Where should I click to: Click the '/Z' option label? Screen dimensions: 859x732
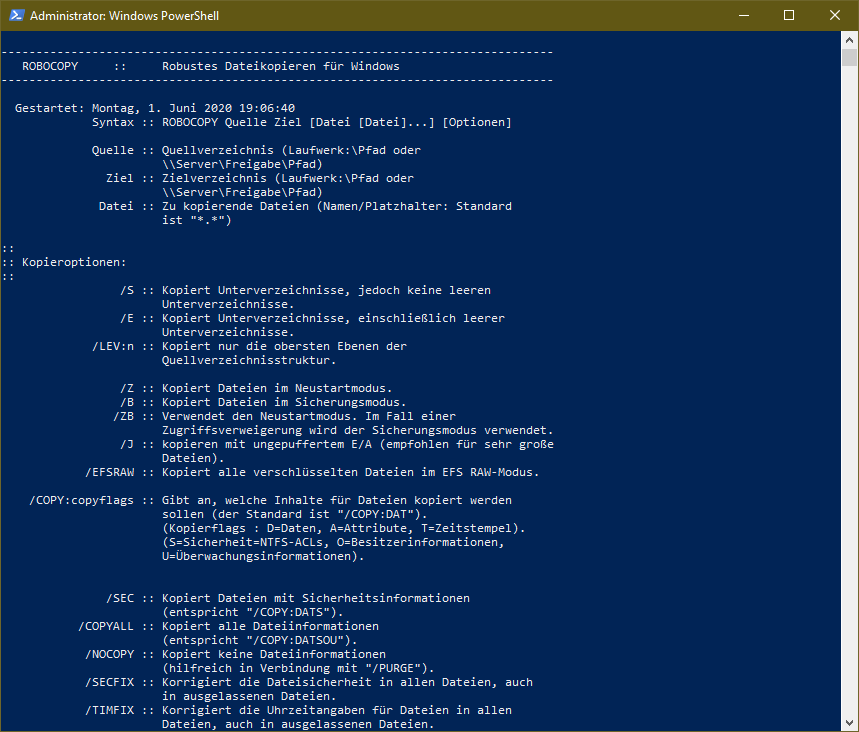point(127,388)
